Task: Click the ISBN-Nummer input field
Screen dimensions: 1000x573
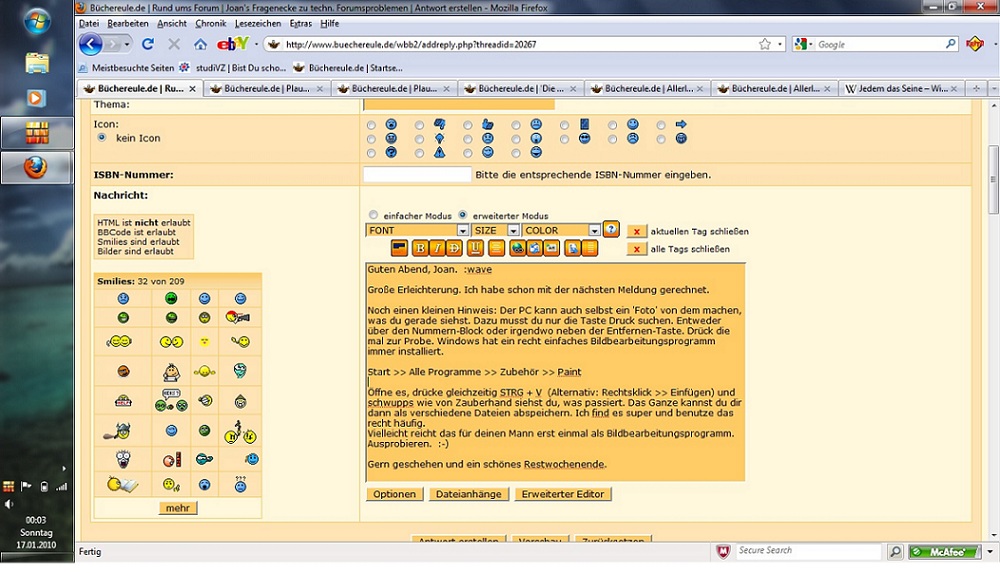Action: (x=417, y=175)
